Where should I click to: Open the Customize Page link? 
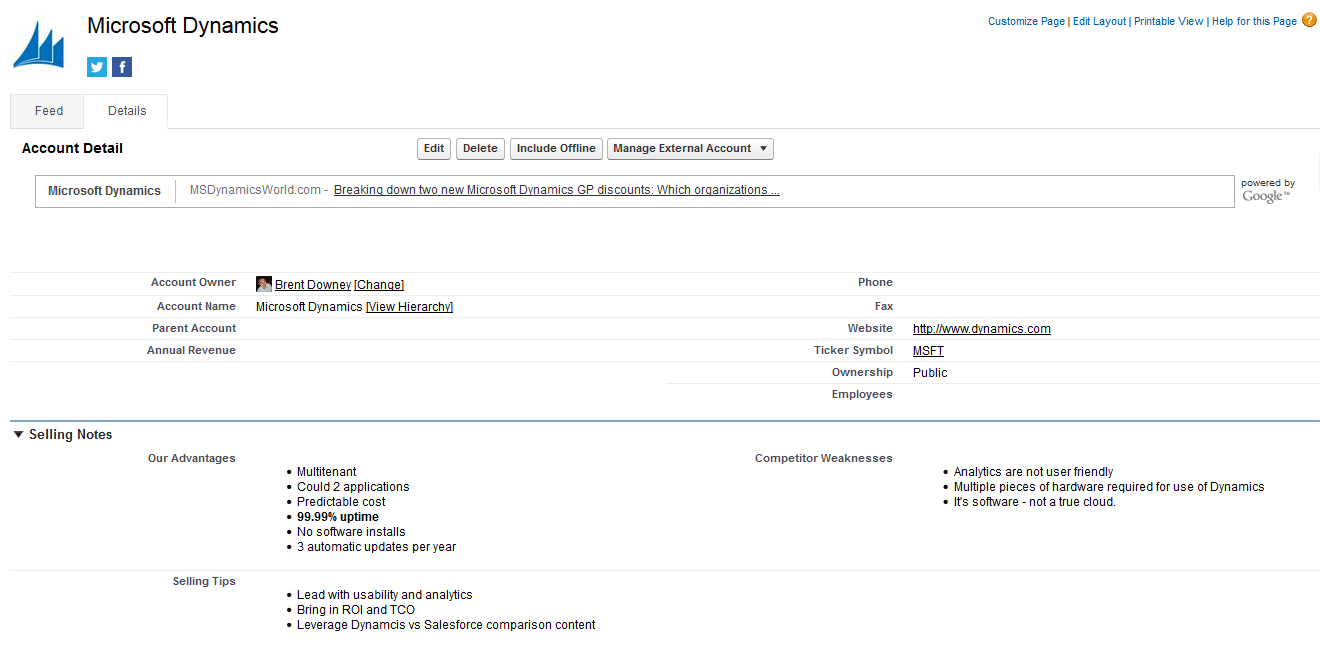tap(1026, 20)
